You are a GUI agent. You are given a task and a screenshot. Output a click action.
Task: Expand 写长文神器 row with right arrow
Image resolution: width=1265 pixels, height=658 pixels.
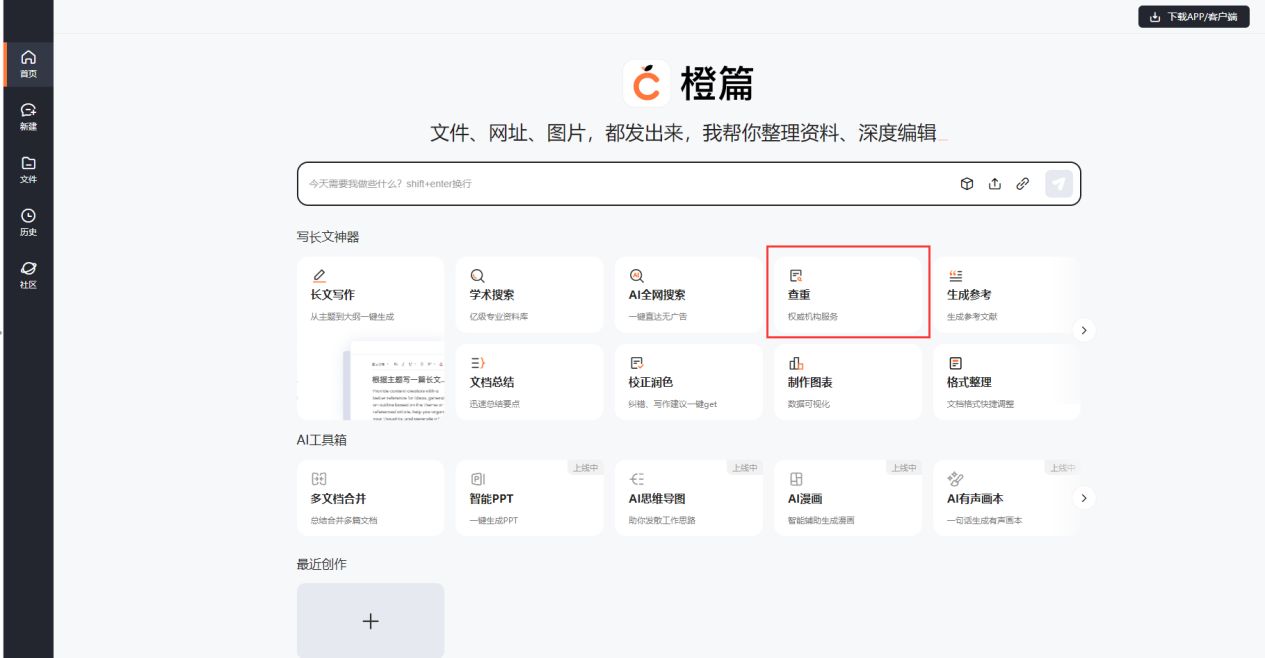(x=1084, y=330)
